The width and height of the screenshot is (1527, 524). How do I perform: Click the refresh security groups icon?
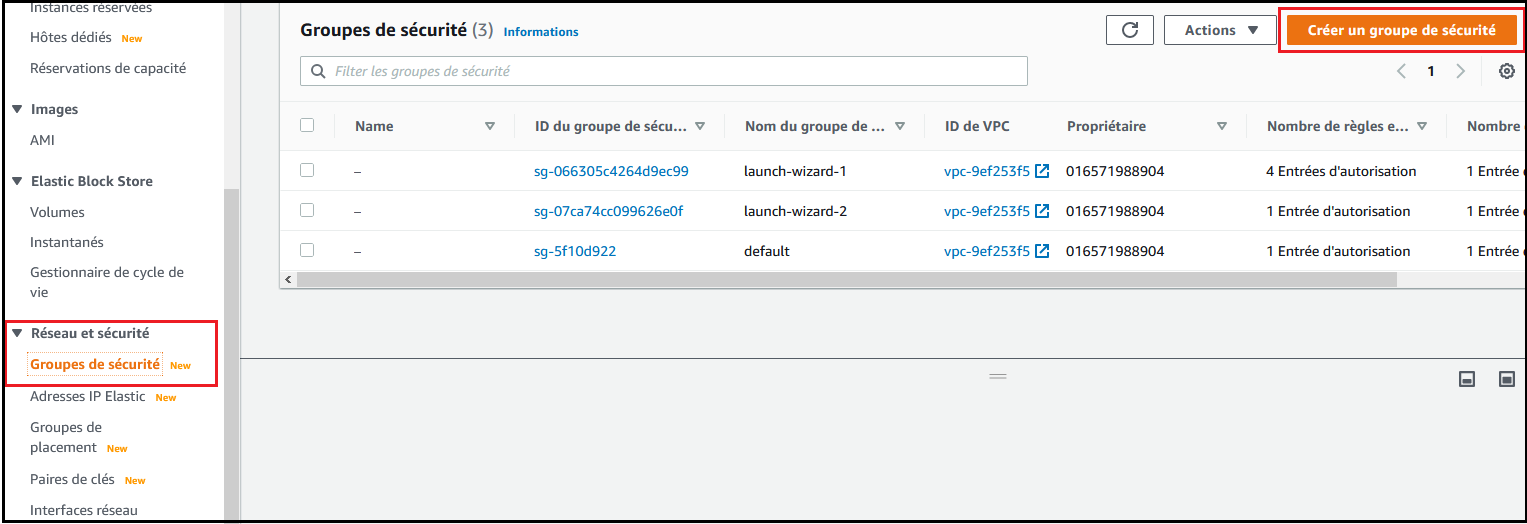1130,30
